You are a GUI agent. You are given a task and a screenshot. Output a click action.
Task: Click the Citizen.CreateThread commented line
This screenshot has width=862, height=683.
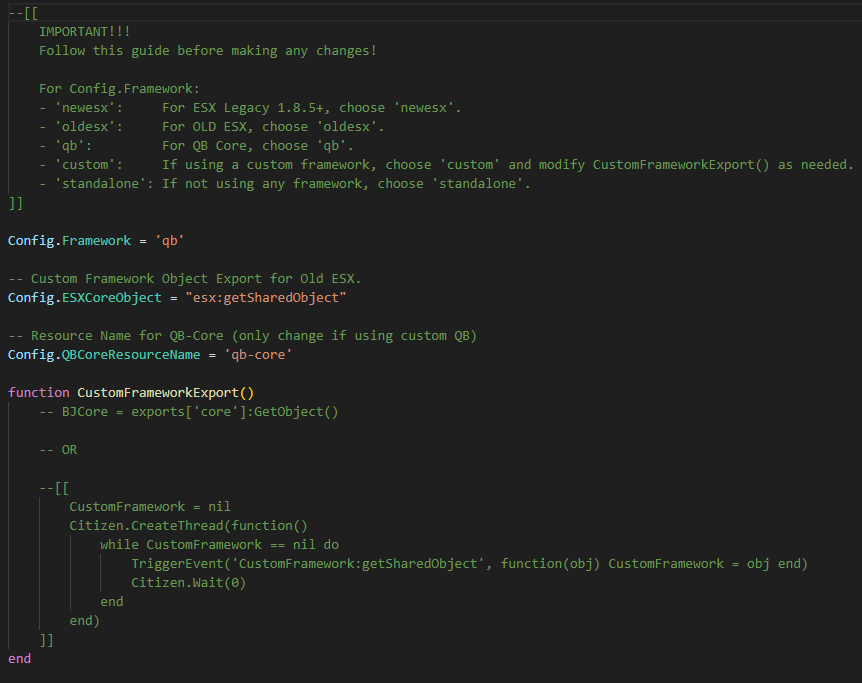click(x=189, y=526)
